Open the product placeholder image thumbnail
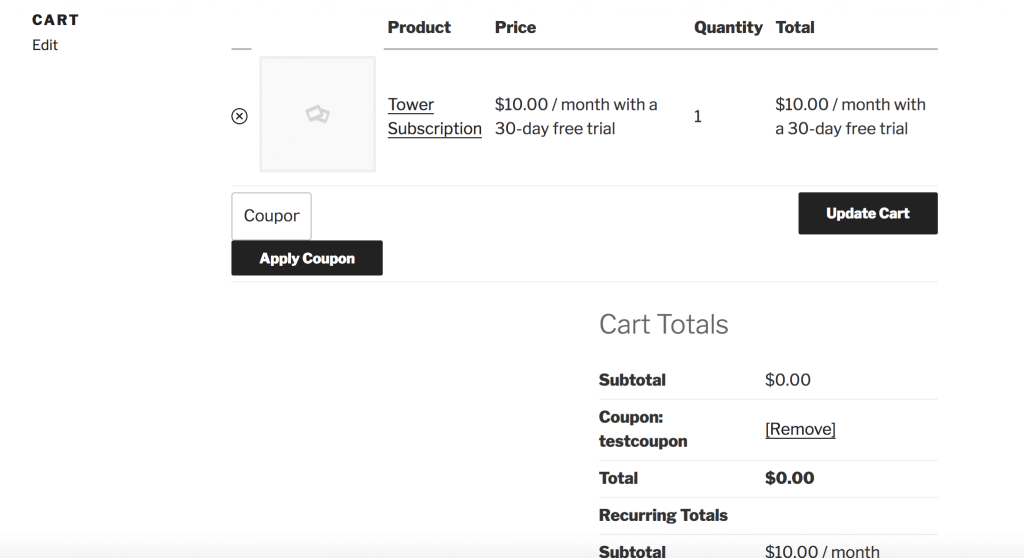1024x558 pixels. [x=318, y=114]
